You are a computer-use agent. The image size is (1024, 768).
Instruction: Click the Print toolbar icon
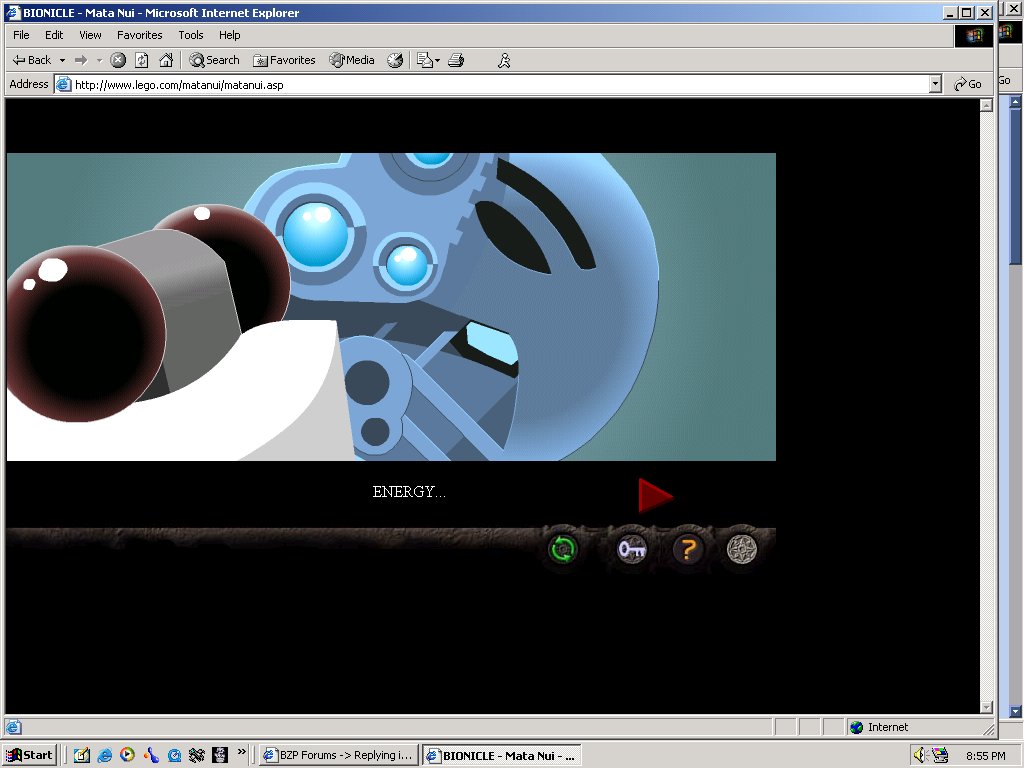(x=456, y=60)
